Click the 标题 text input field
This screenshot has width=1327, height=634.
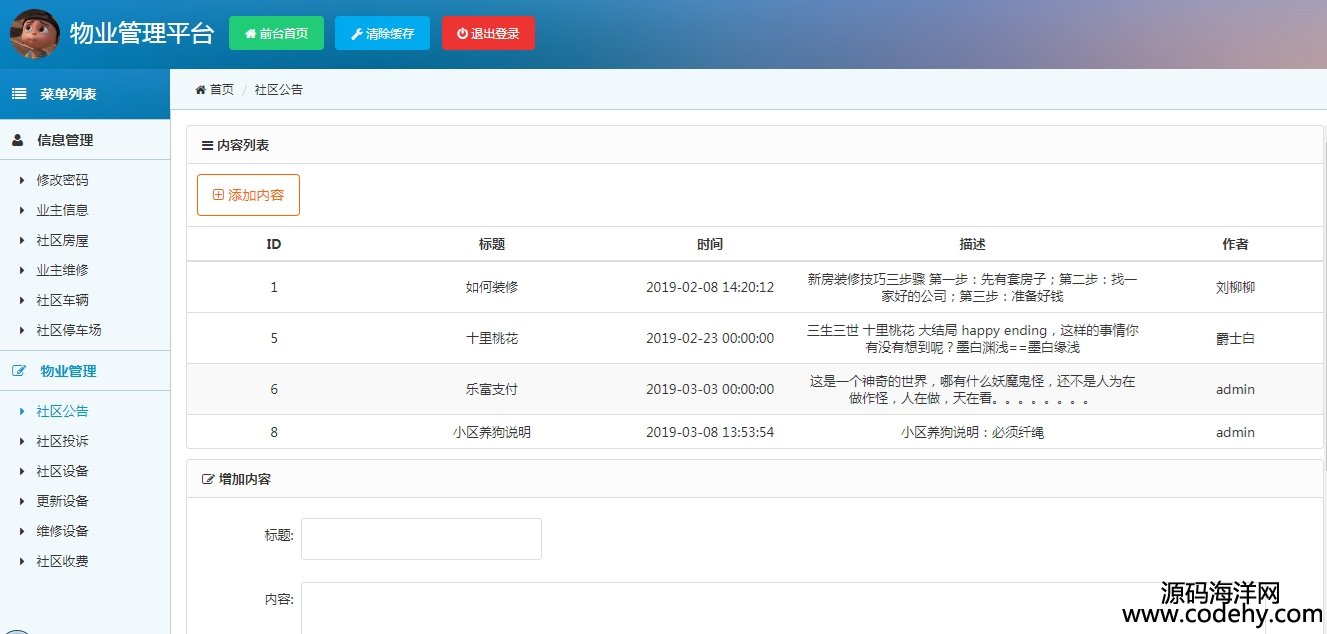coord(421,539)
